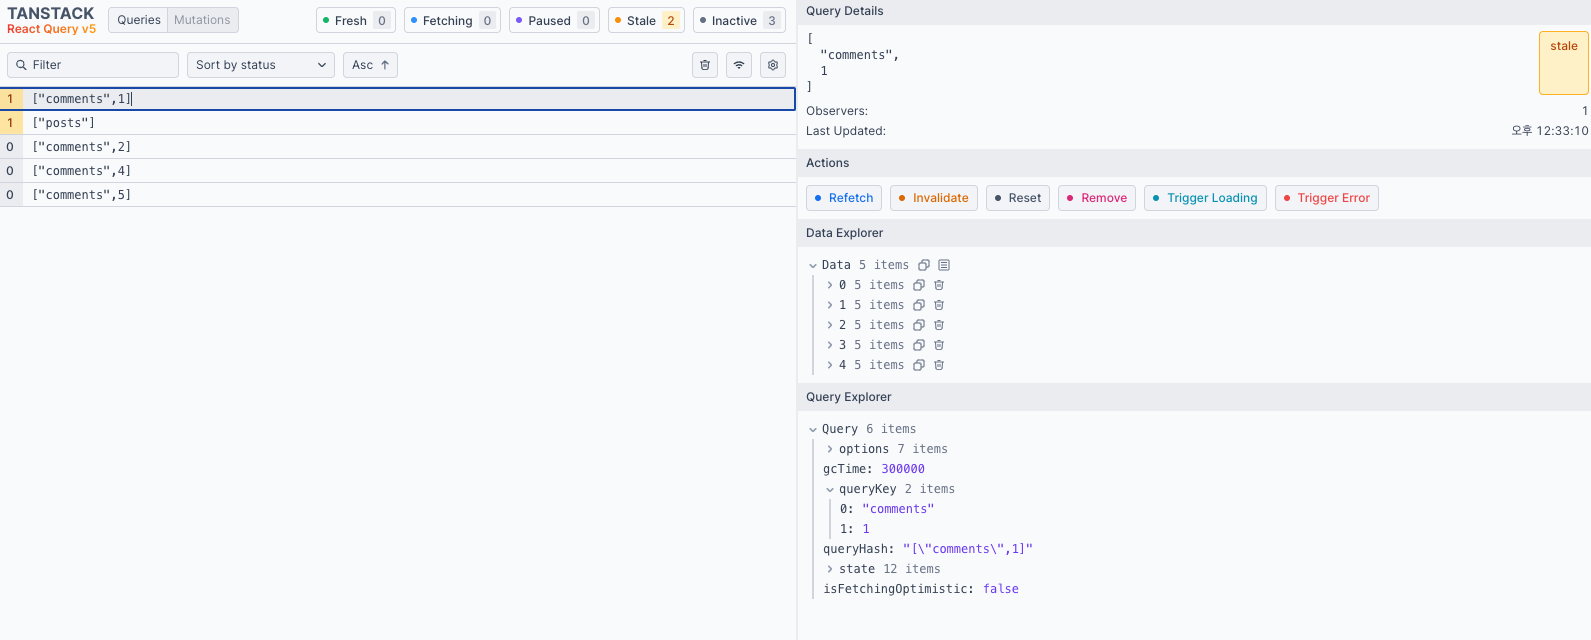Click the bulk edit icon next to Data

point(944,265)
